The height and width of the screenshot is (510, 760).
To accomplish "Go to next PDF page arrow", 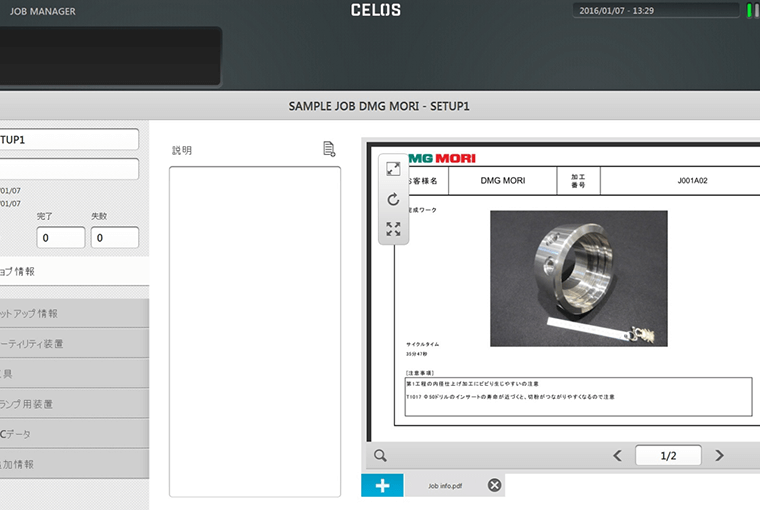I will coord(719,455).
